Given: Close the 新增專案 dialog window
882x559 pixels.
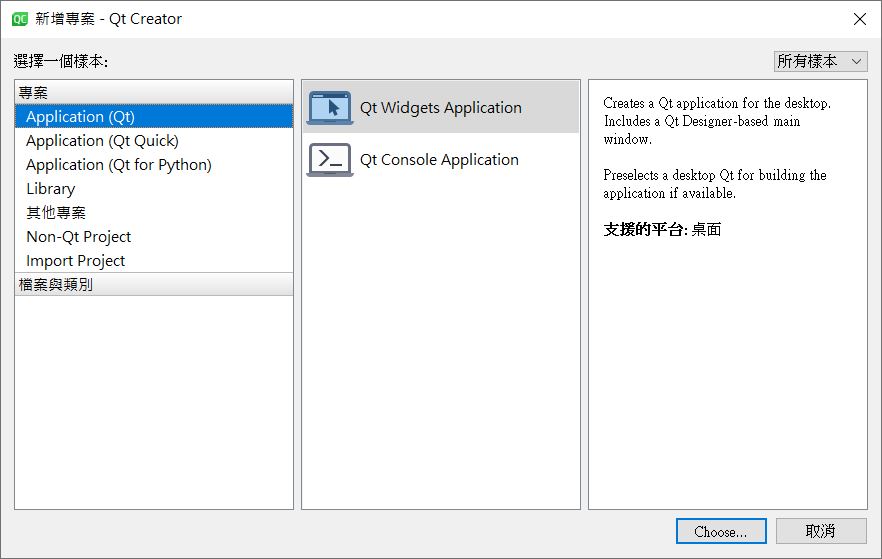Looking at the screenshot, I should pyautogui.click(x=859, y=19).
